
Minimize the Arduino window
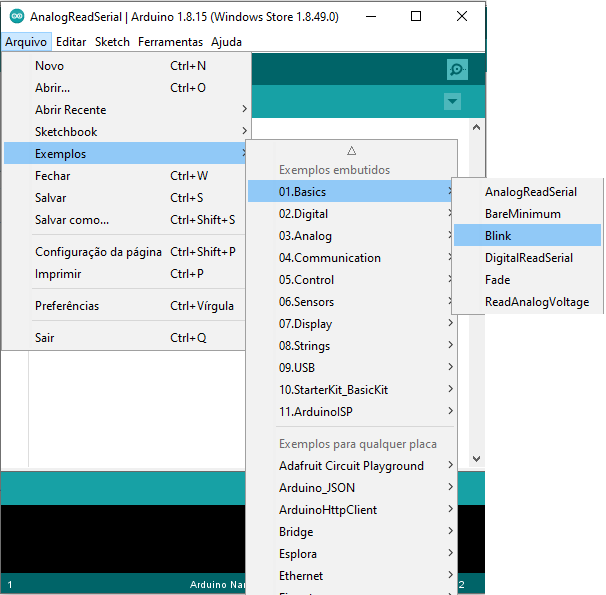pyautogui.click(x=371, y=17)
